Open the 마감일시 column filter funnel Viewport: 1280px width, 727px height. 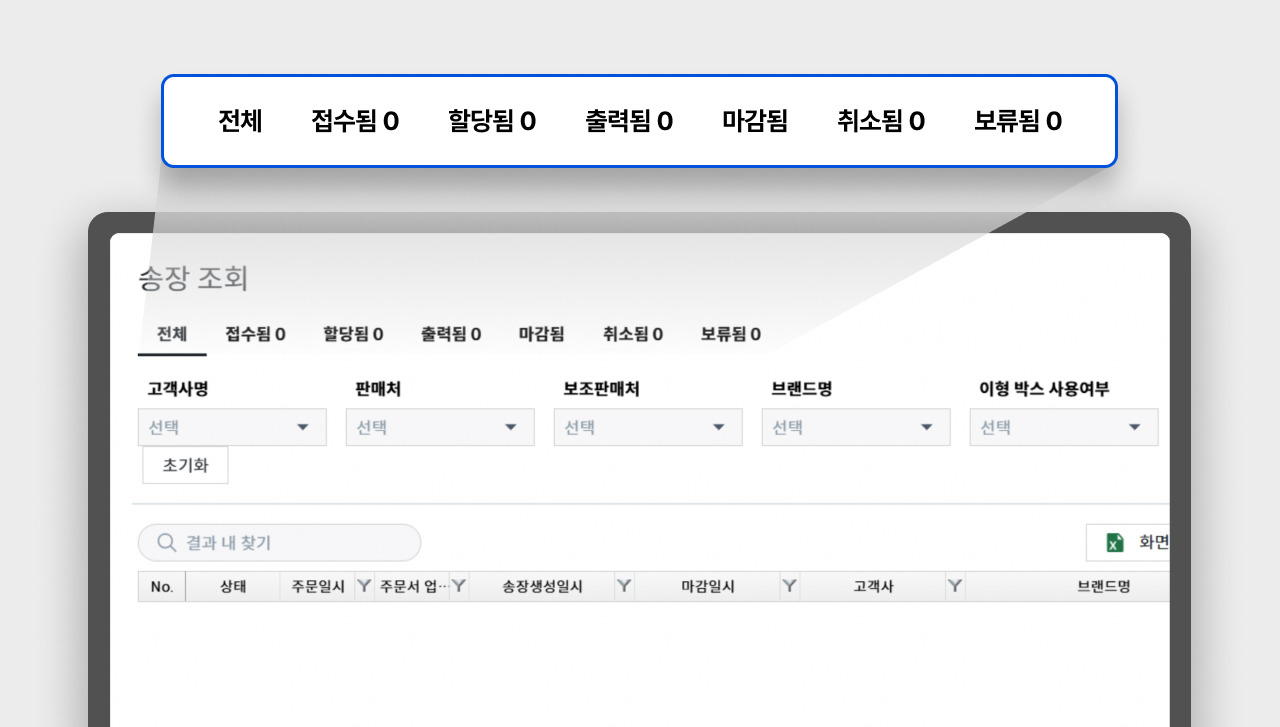(x=790, y=586)
